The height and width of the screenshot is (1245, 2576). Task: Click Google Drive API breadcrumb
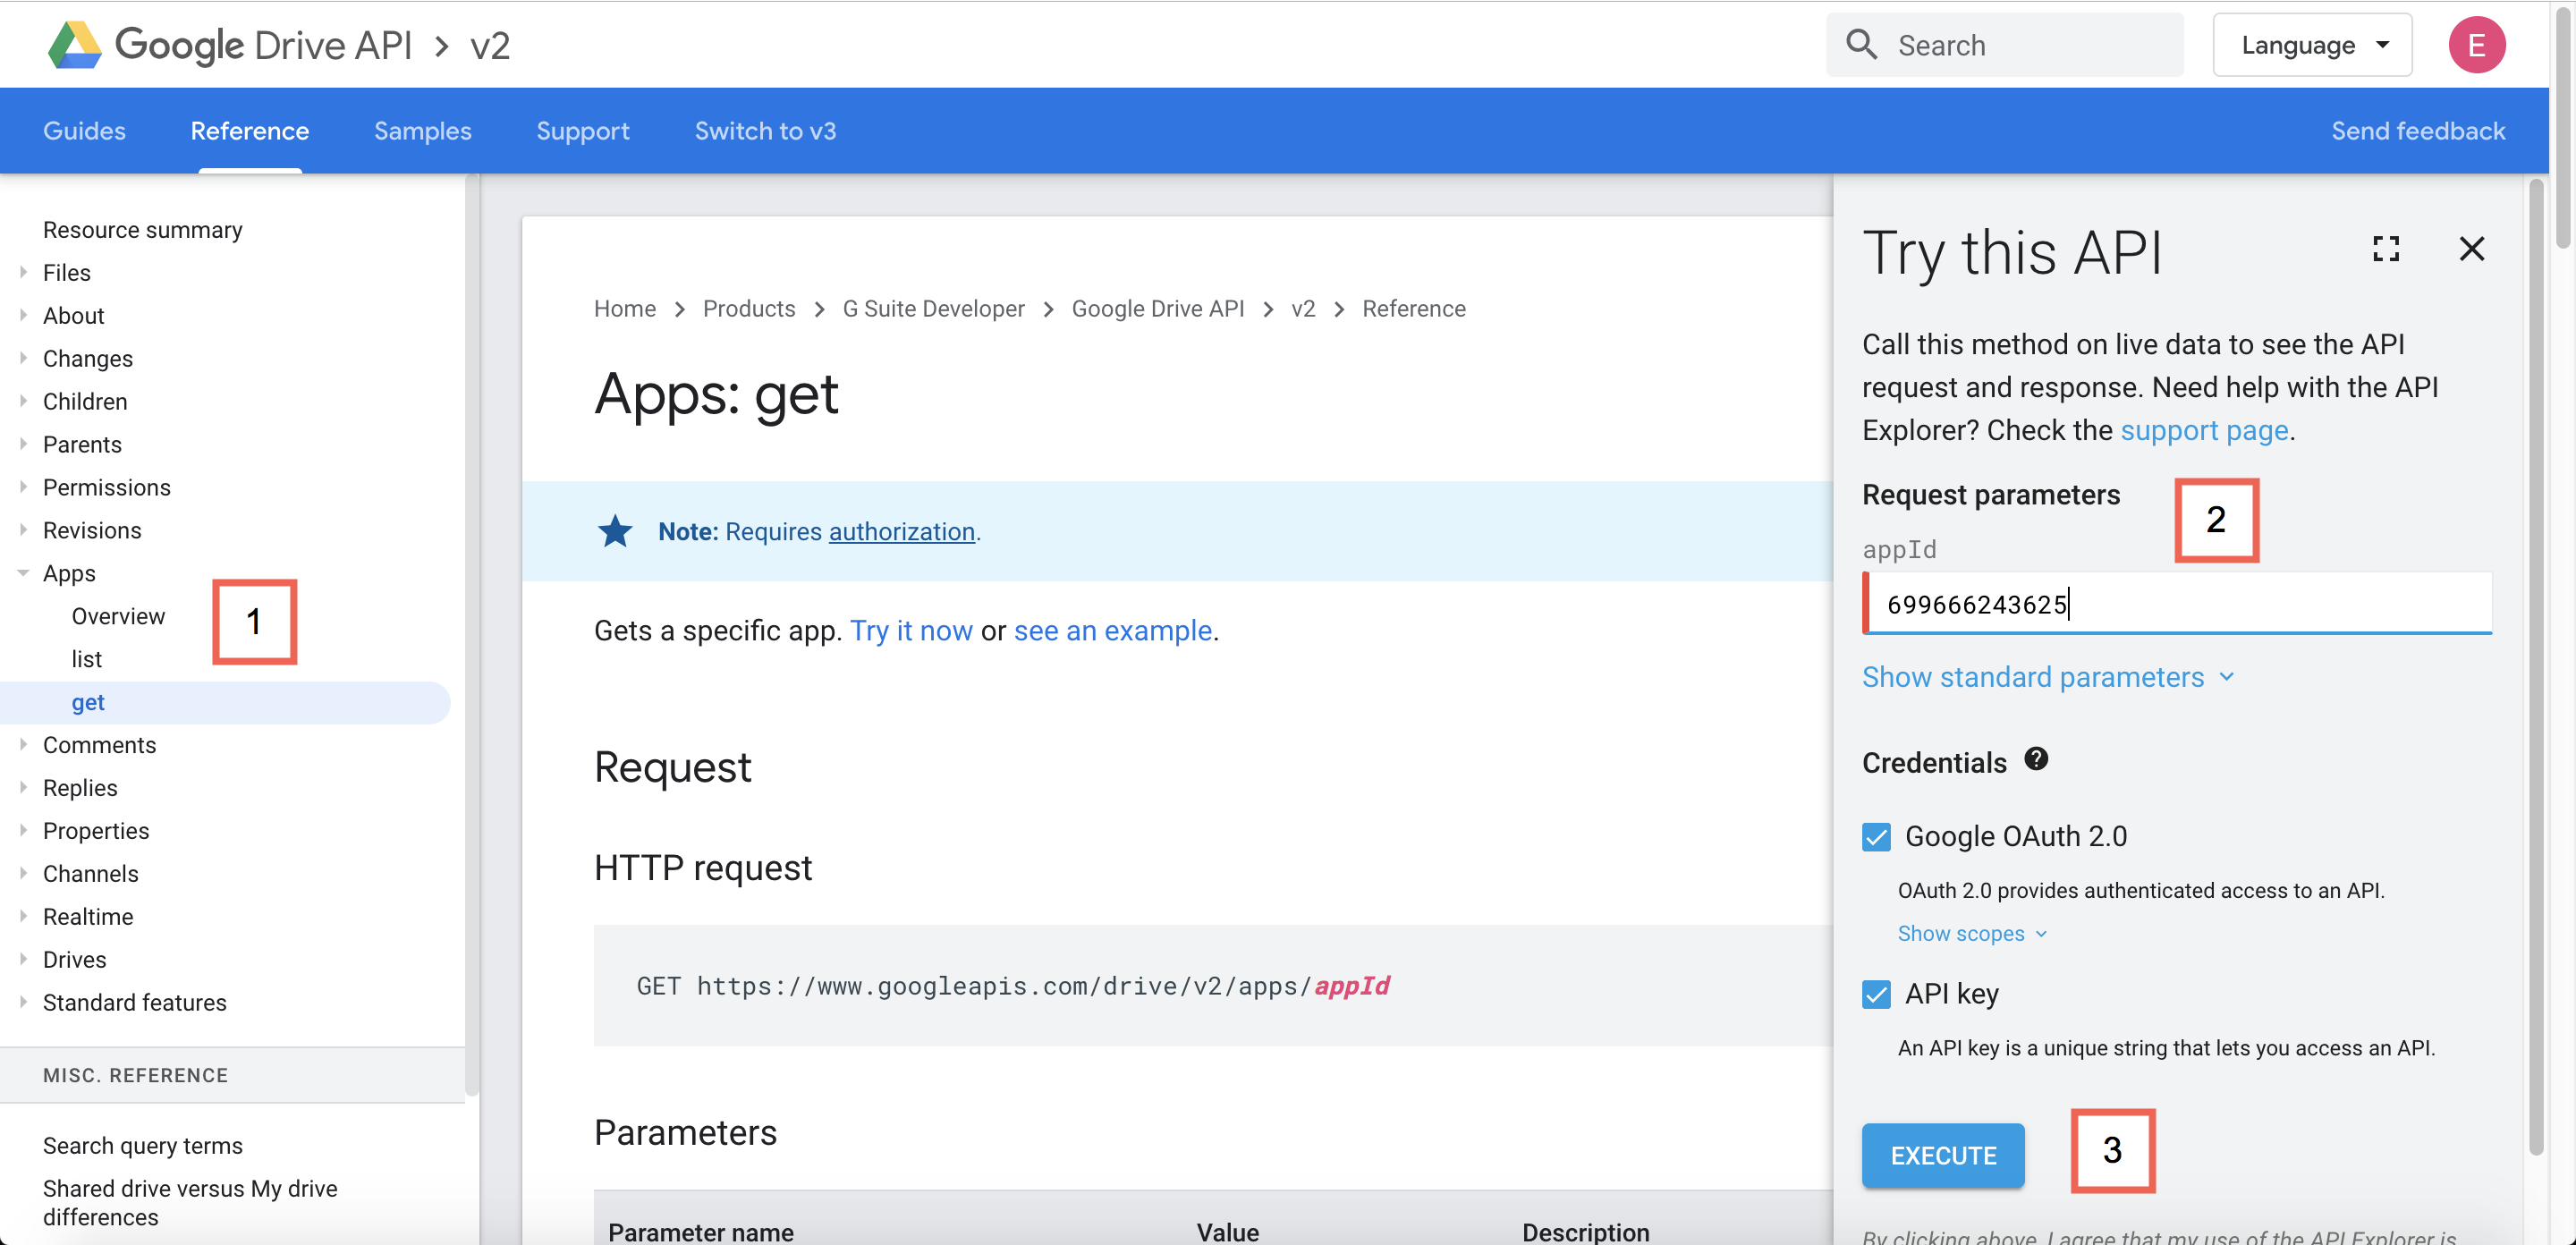point(1157,308)
